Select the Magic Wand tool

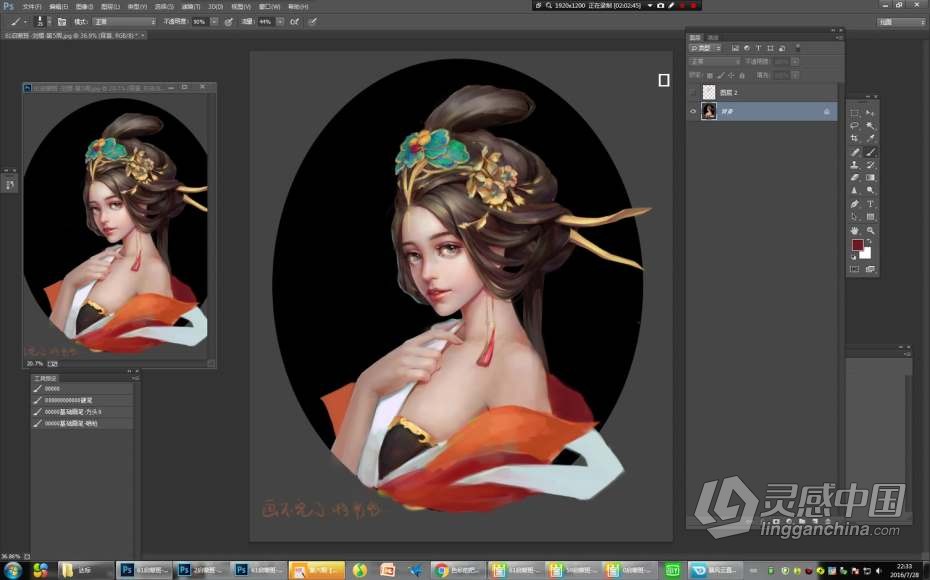pos(870,126)
